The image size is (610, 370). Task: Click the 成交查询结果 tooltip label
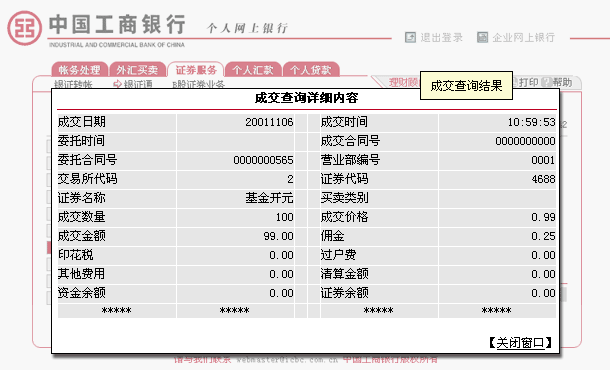click(x=466, y=86)
